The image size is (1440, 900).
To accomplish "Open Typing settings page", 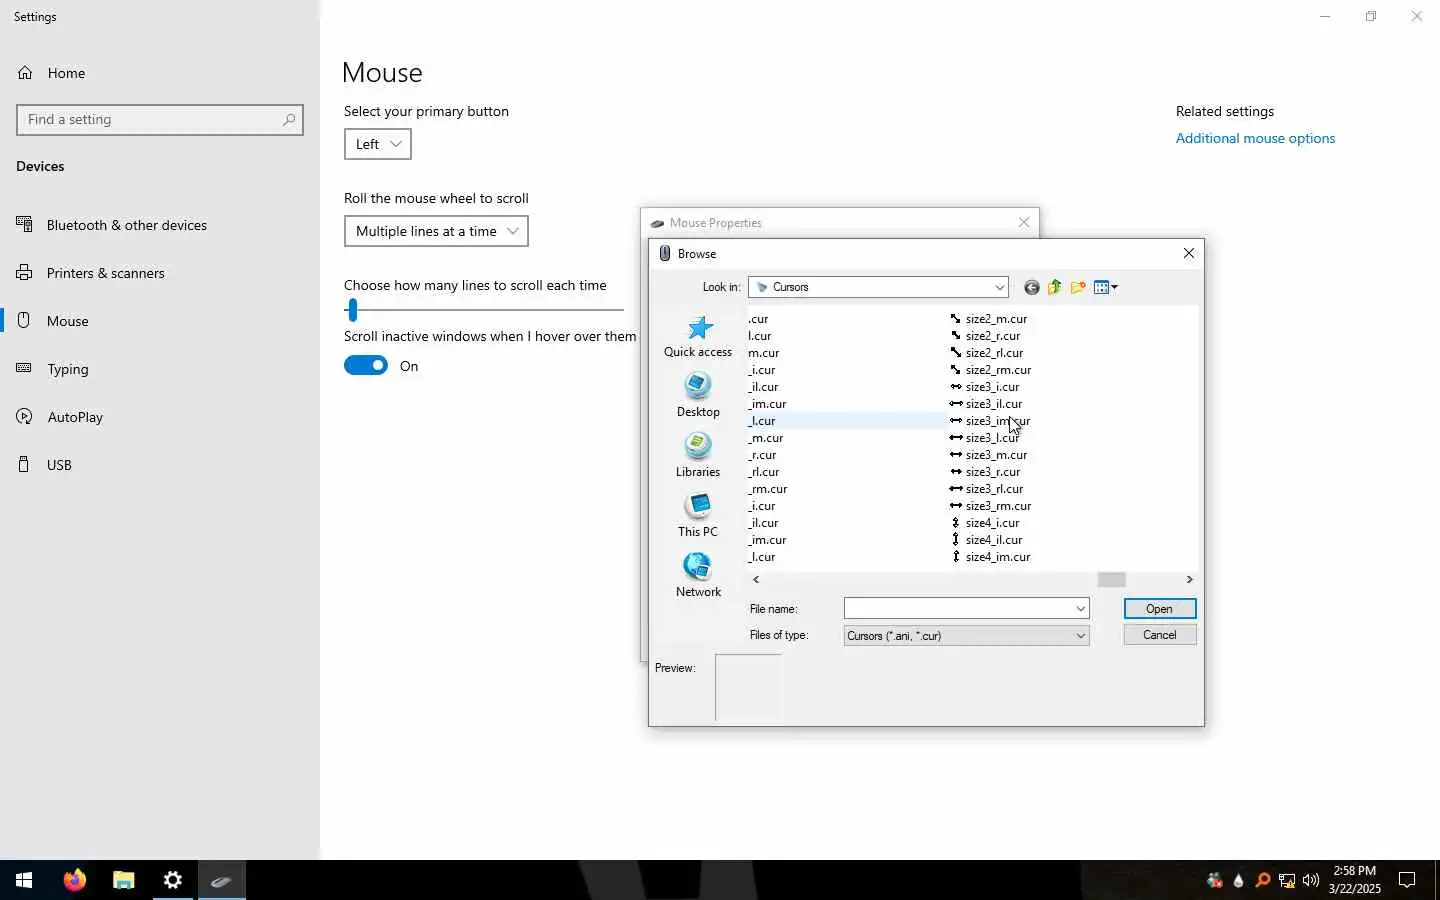I will (x=160, y=369).
